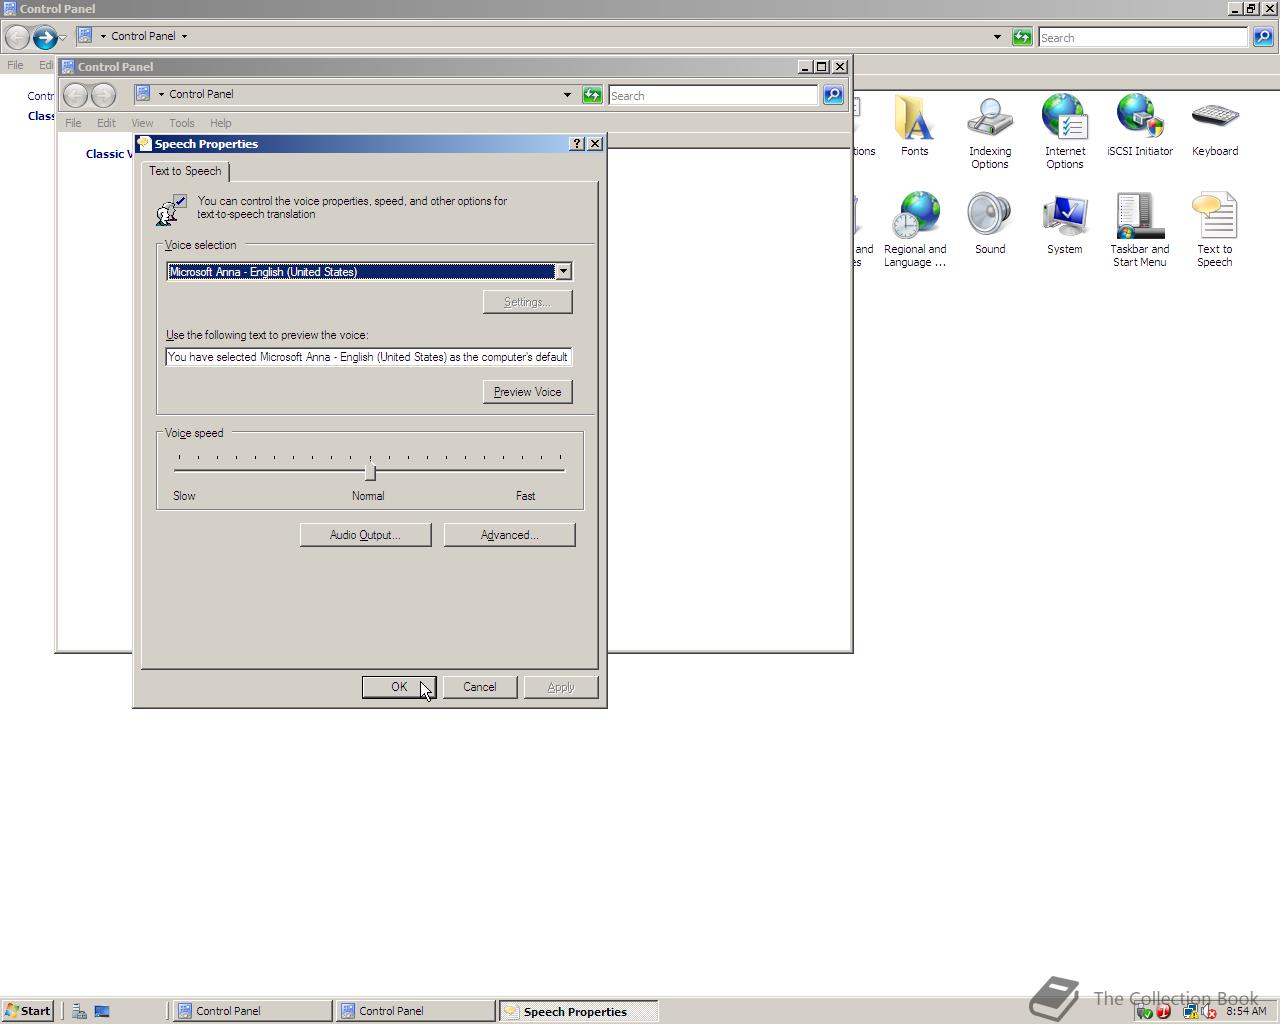
Task: Click the Cancel button
Action: pyautogui.click(x=480, y=687)
